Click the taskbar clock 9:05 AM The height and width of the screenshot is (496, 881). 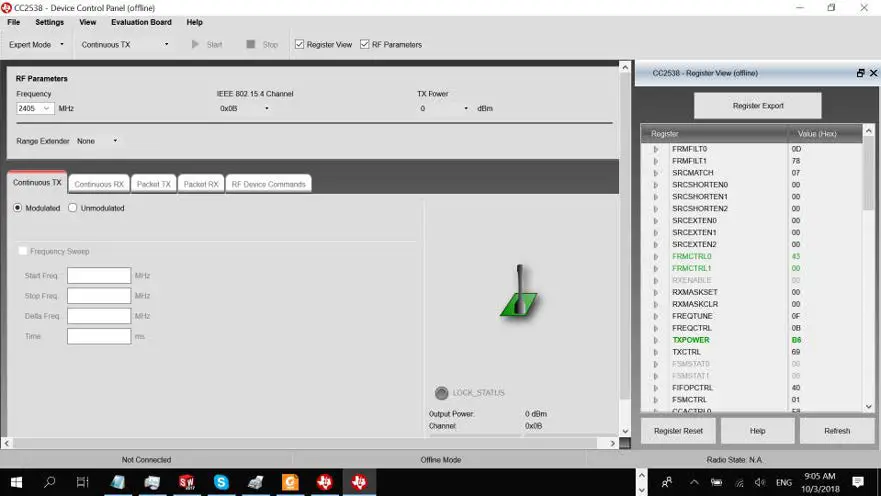pos(820,476)
